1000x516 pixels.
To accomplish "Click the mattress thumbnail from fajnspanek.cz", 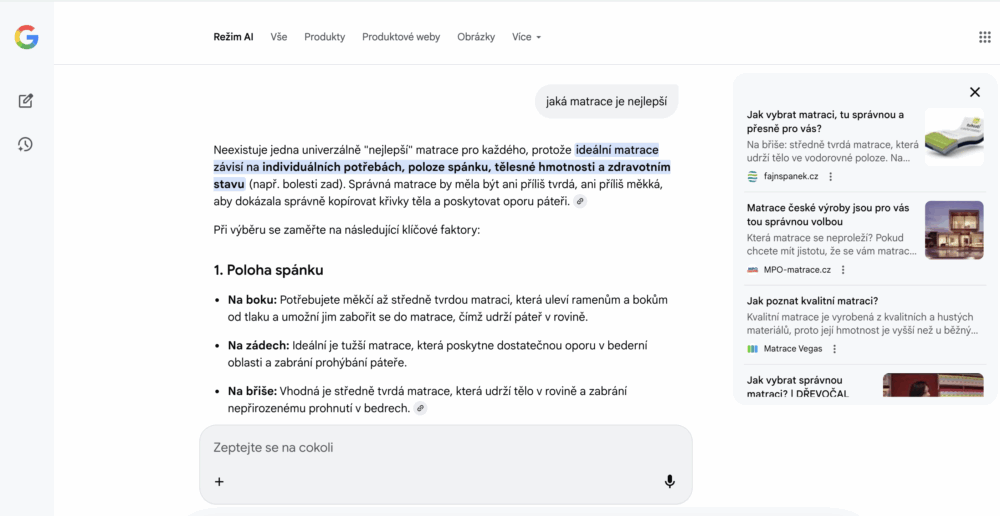I will (953, 137).
